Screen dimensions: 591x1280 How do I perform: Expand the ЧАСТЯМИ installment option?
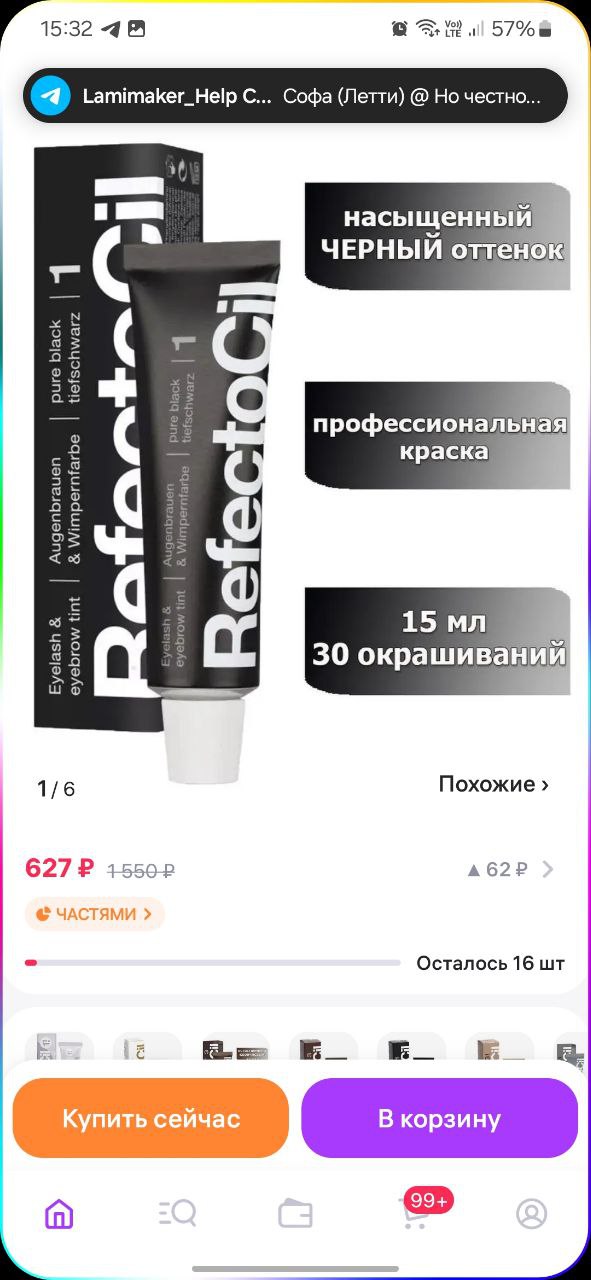click(95, 913)
